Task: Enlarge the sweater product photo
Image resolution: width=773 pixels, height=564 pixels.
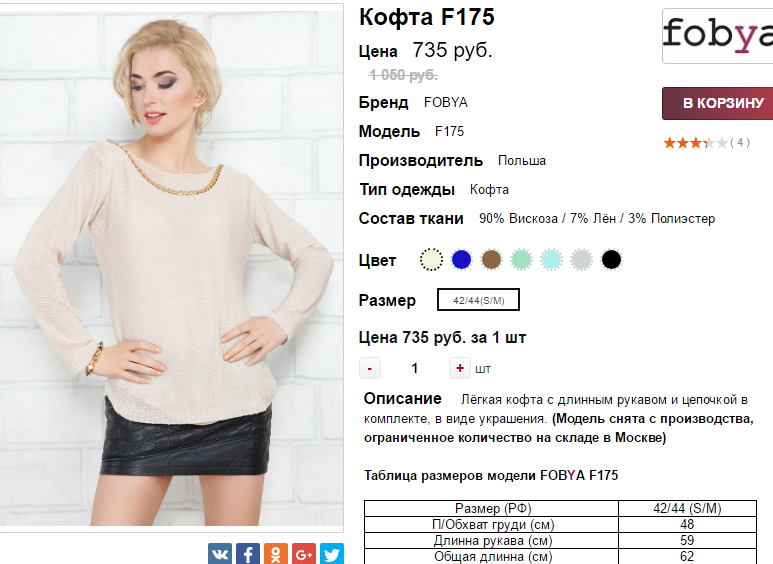Action: click(172, 268)
